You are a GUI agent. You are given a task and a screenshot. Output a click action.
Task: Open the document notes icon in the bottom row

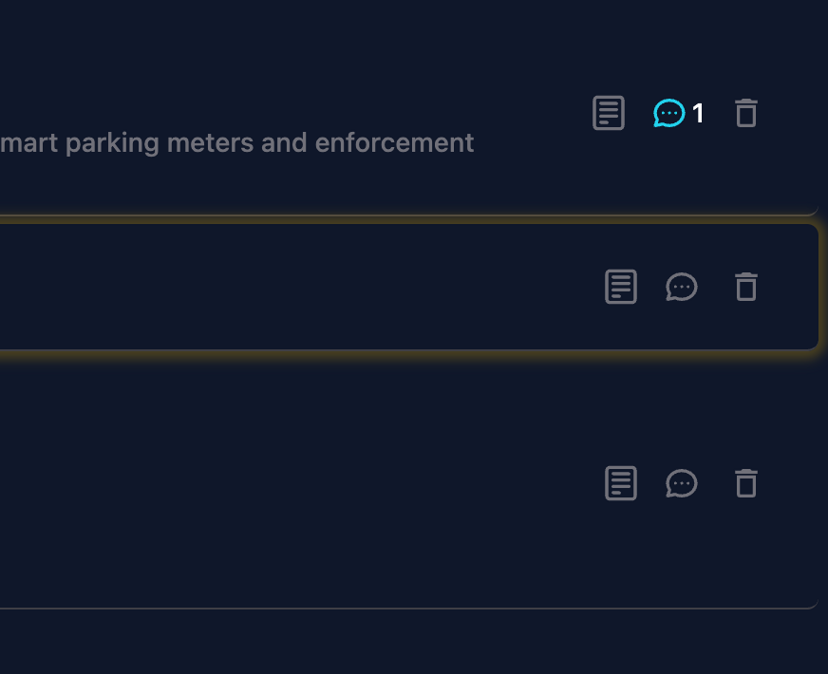[x=620, y=483]
